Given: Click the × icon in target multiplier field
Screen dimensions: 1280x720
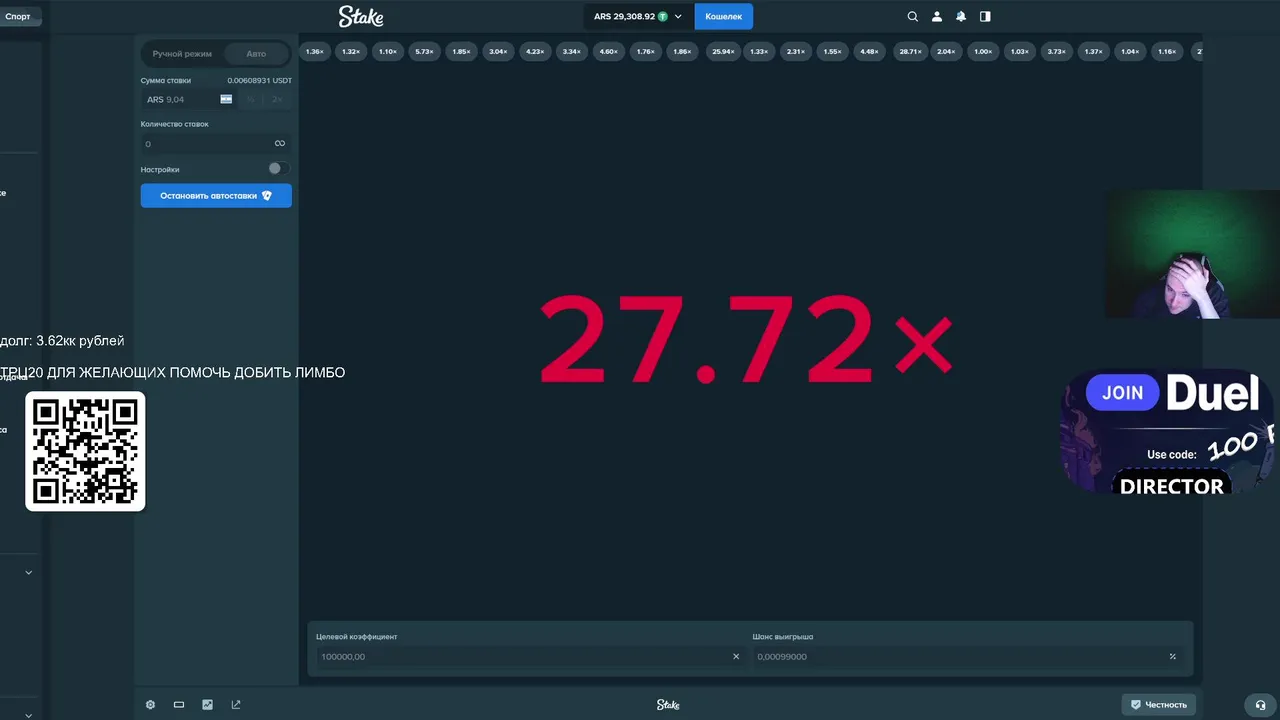Looking at the screenshot, I should (x=736, y=656).
